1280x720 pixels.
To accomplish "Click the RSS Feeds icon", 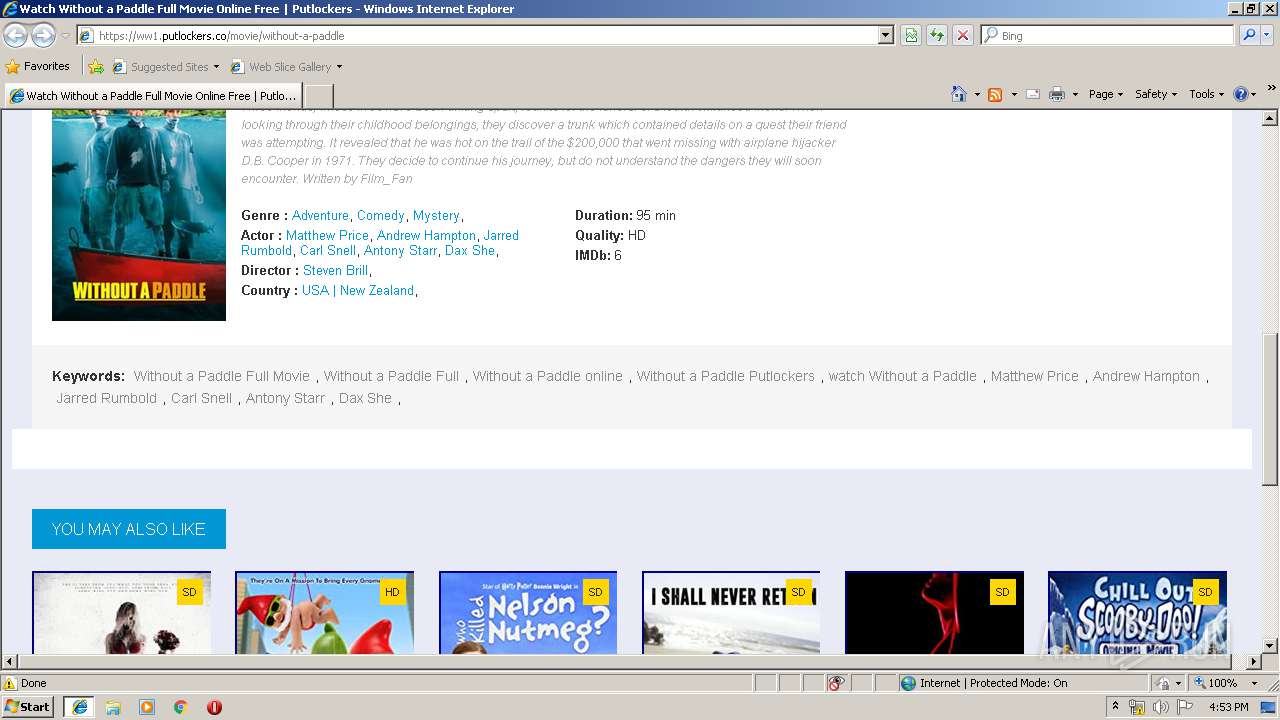I will click(995, 94).
